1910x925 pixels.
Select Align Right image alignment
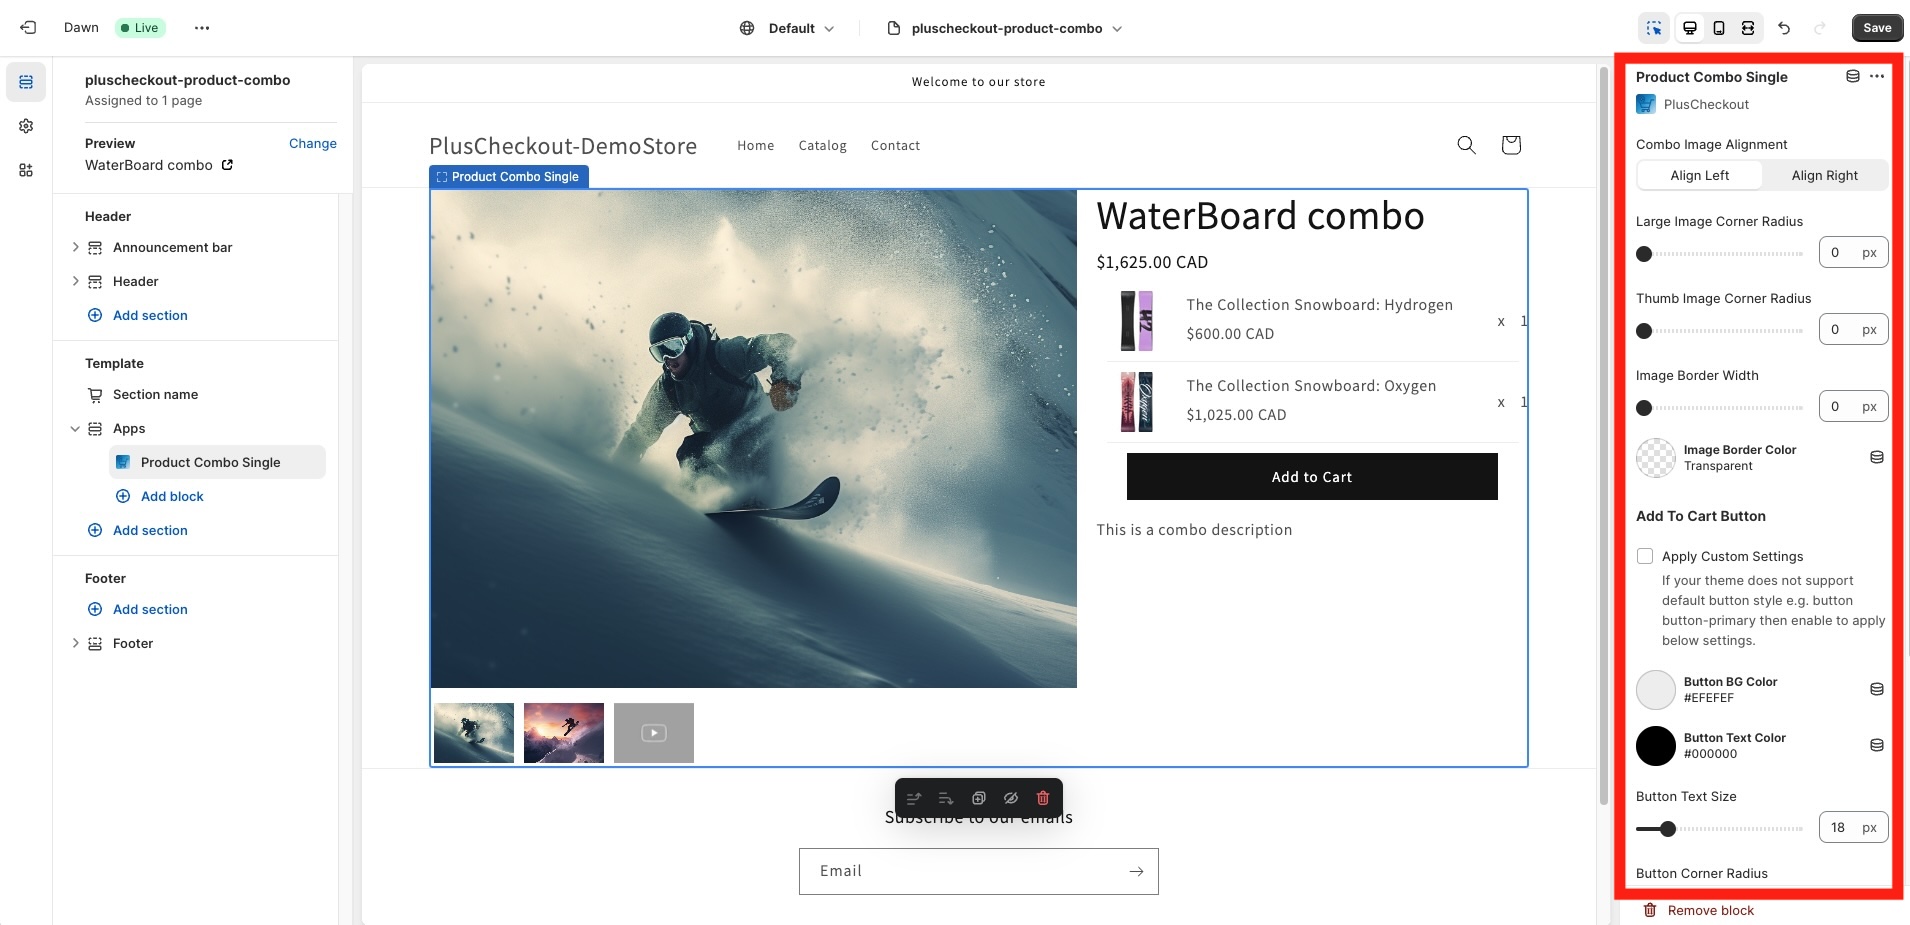pyautogui.click(x=1824, y=175)
